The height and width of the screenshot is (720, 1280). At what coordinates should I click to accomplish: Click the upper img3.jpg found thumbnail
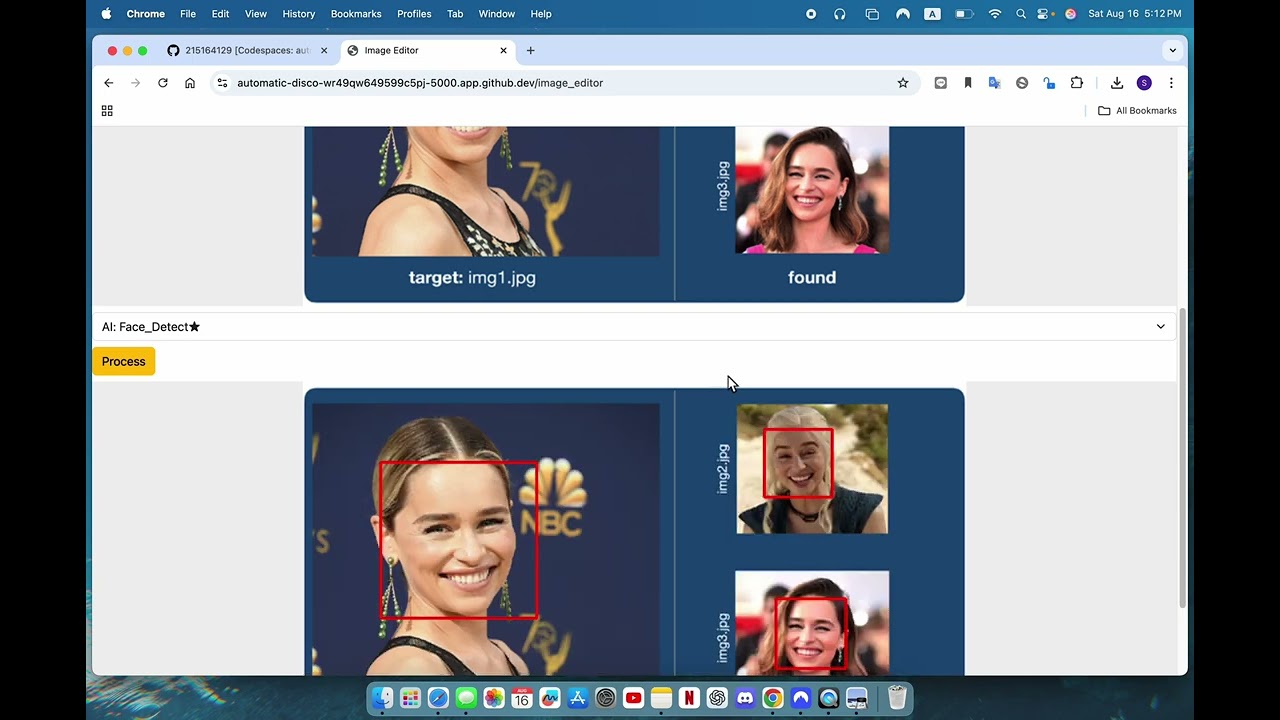pyautogui.click(x=812, y=190)
